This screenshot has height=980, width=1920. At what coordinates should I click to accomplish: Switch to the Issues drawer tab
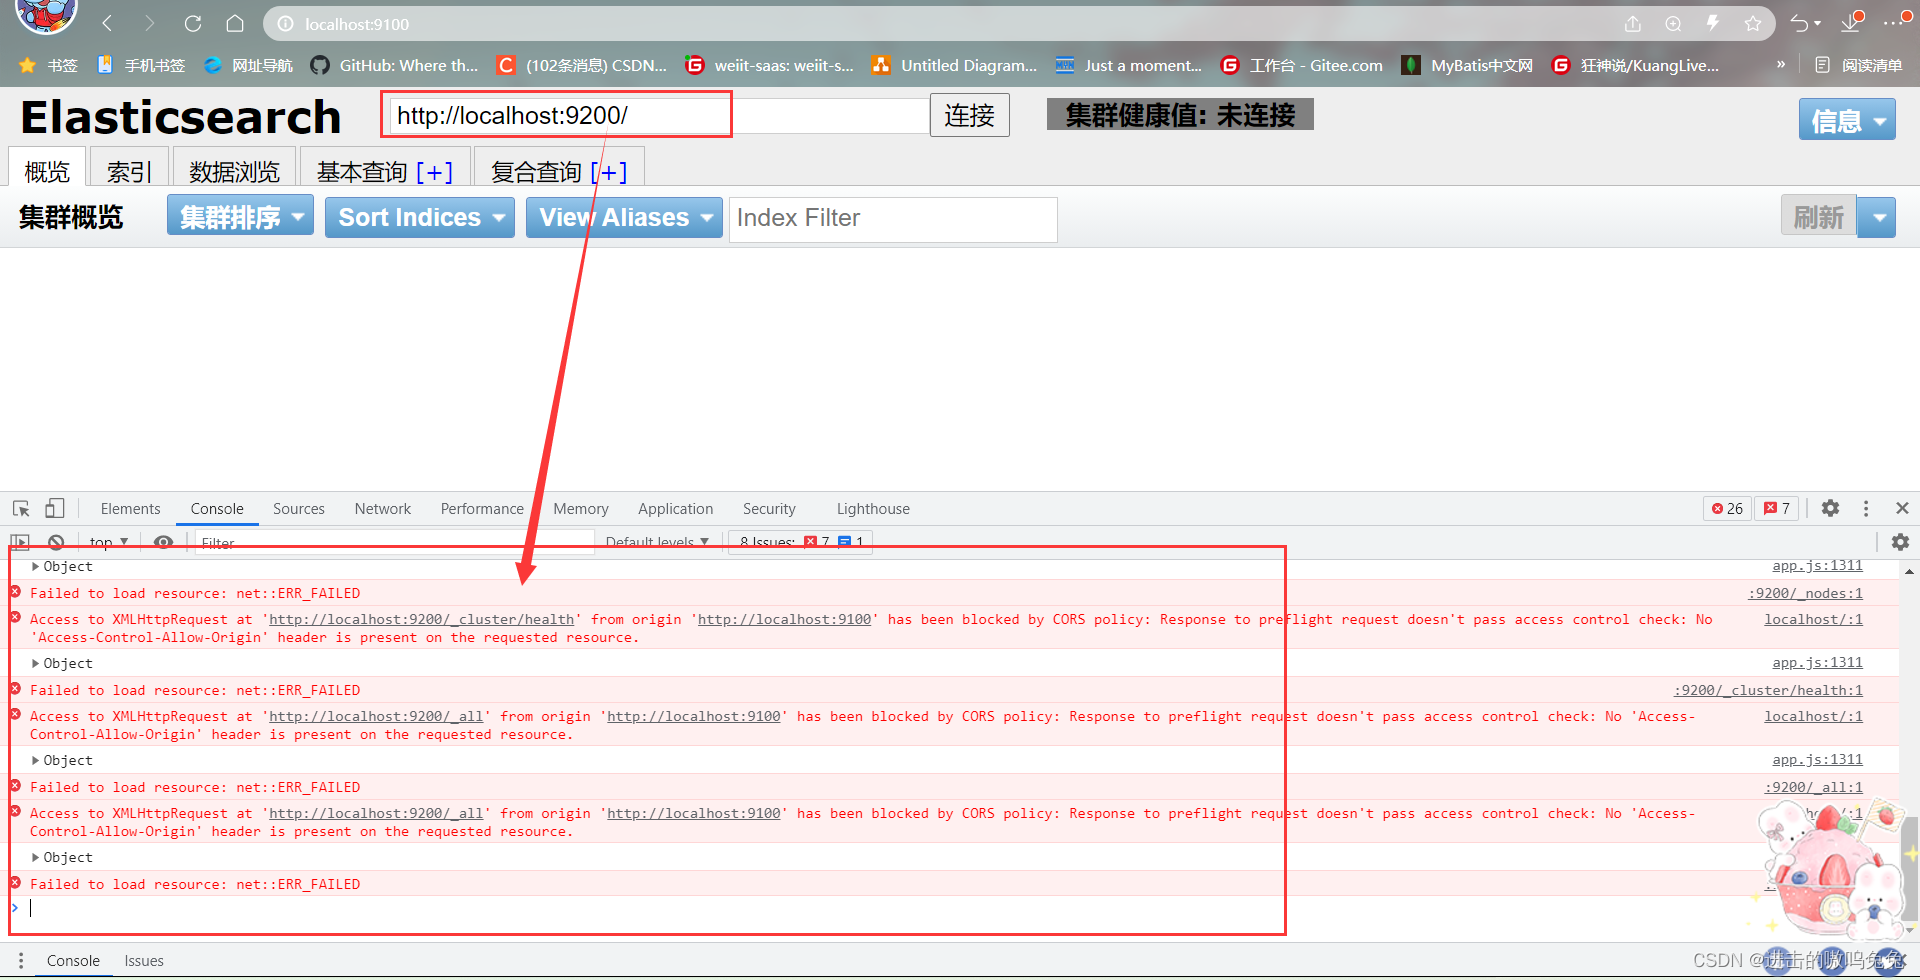(144, 960)
